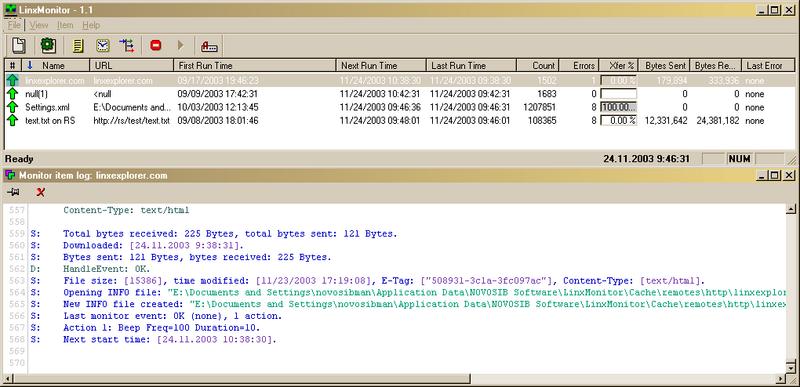Open settings with the green gear icon
Image resolution: width=800 pixels, height=387 pixels.
pos(48,46)
